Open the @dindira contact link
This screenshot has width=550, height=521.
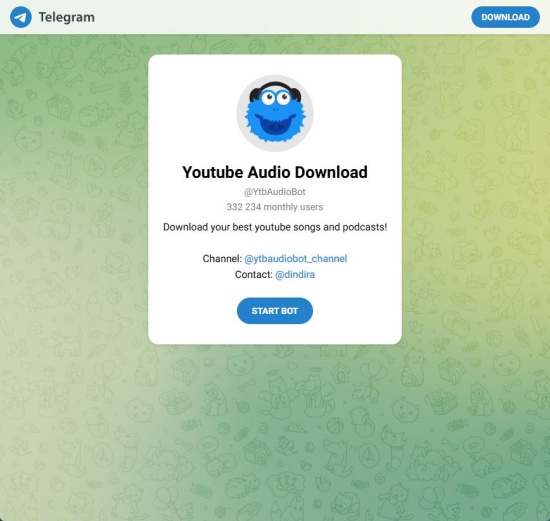coord(295,274)
